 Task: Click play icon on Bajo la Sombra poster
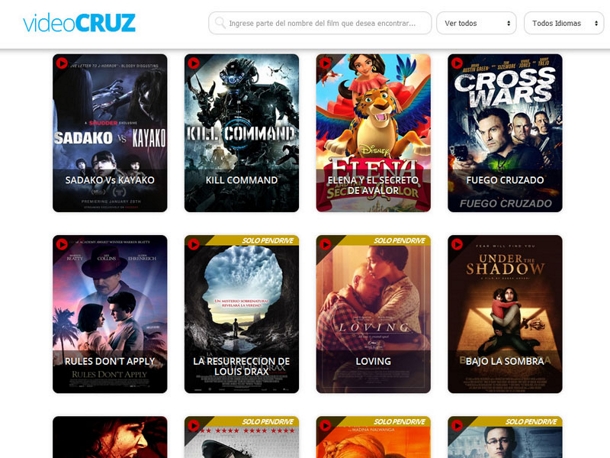pyautogui.click(x=458, y=244)
